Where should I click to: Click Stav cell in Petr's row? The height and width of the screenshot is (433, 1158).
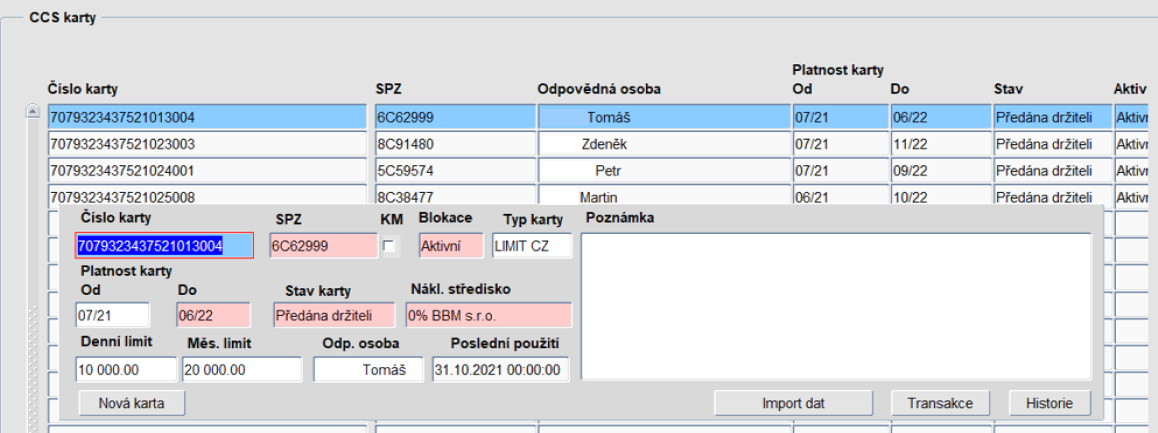[1052, 171]
